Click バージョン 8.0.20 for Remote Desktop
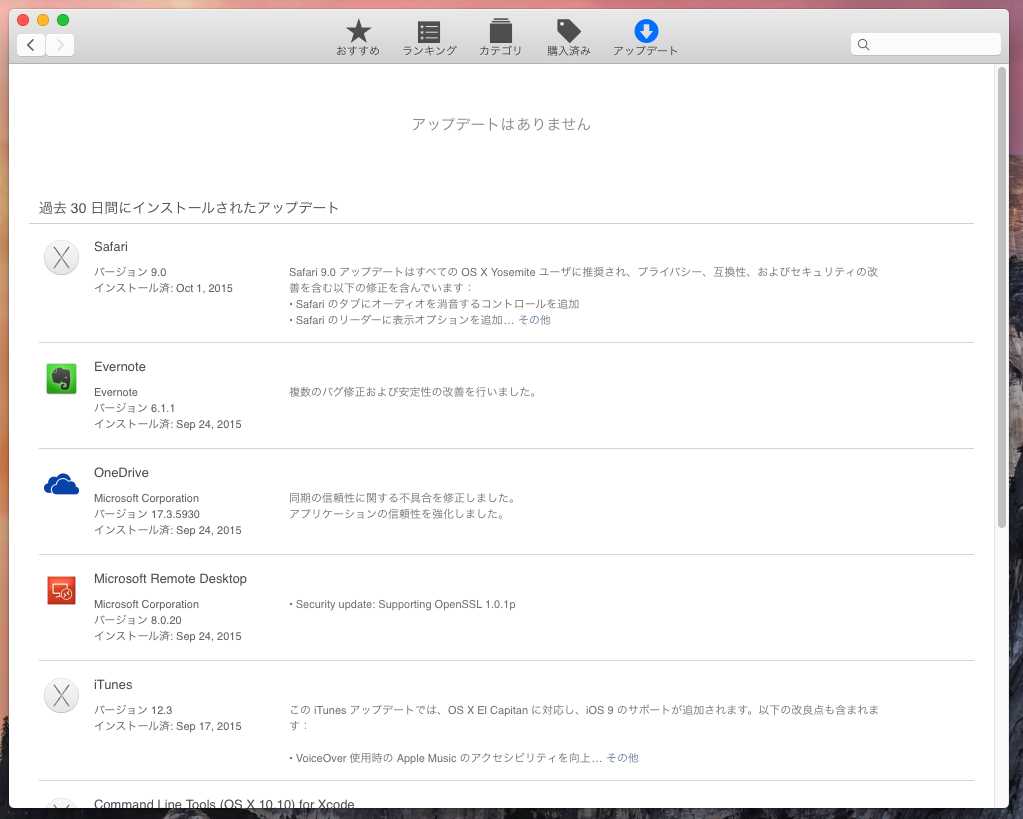Image resolution: width=1023 pixels, height=819 pixels. click(x=138, y=620)
